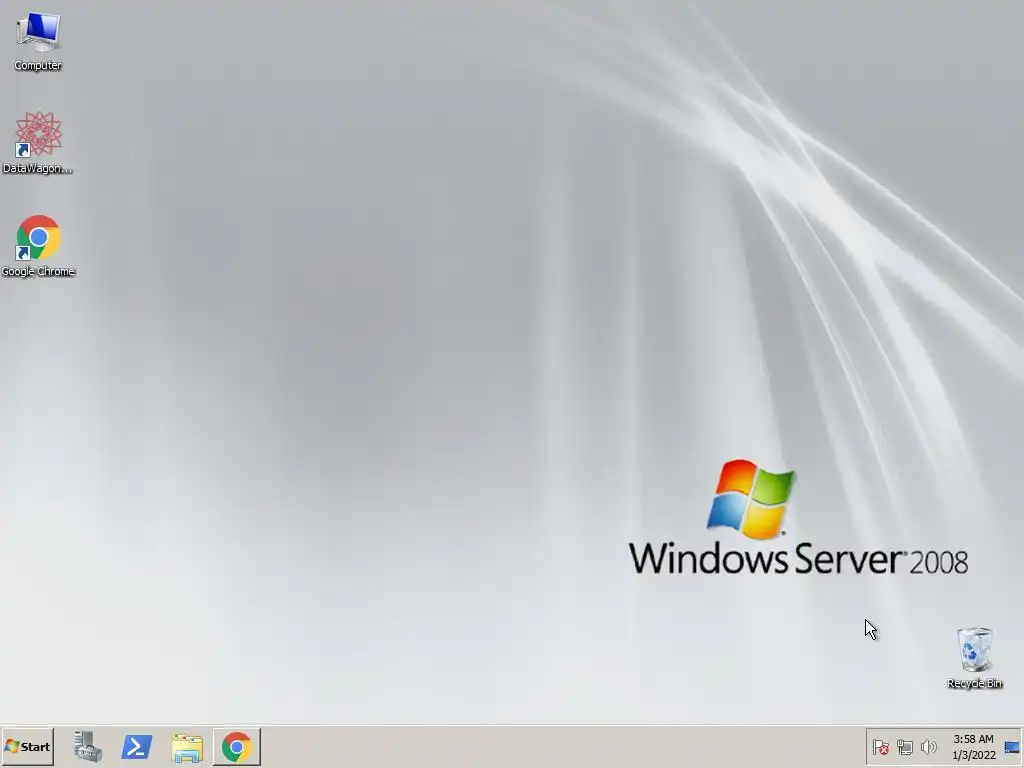Open Server Manager from the taskbar
The image size is (1024, 768).
click(88, 746)
